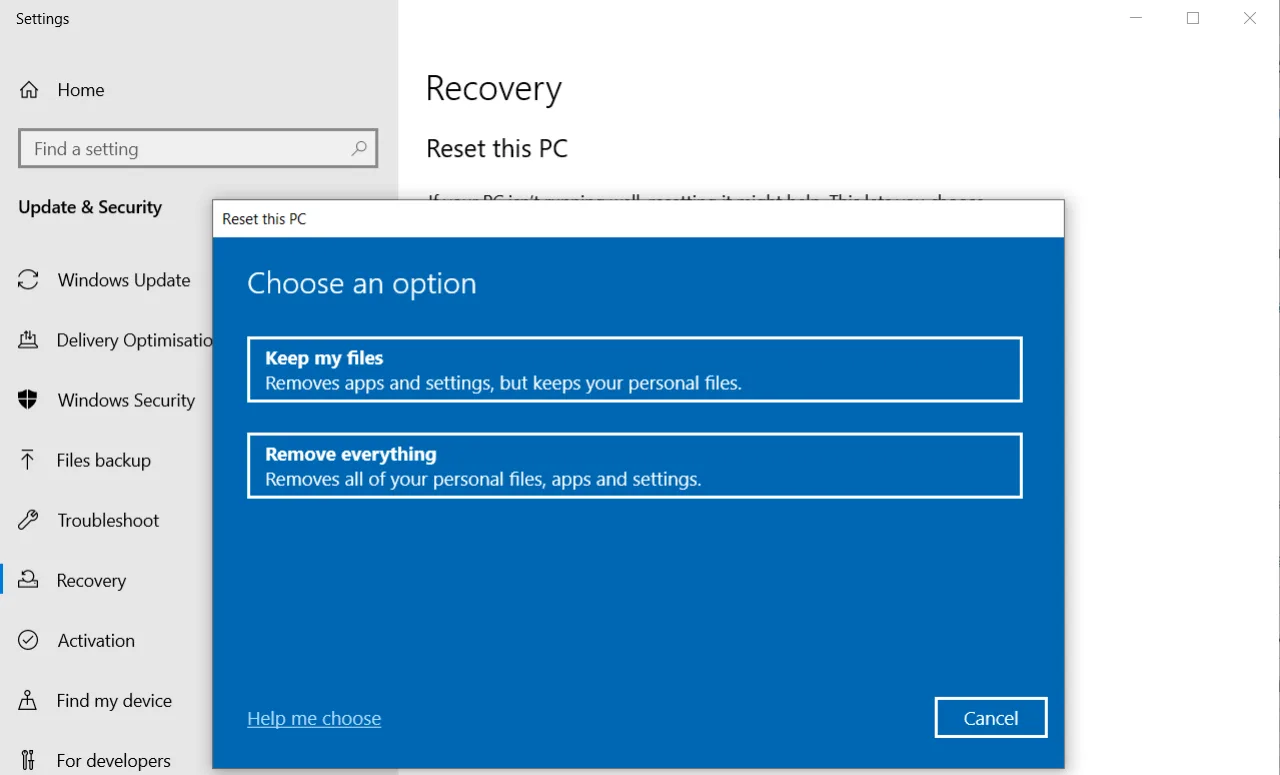This screenshot has height=775, width=1280.
Task: Open Find my device
Action: 113,700
